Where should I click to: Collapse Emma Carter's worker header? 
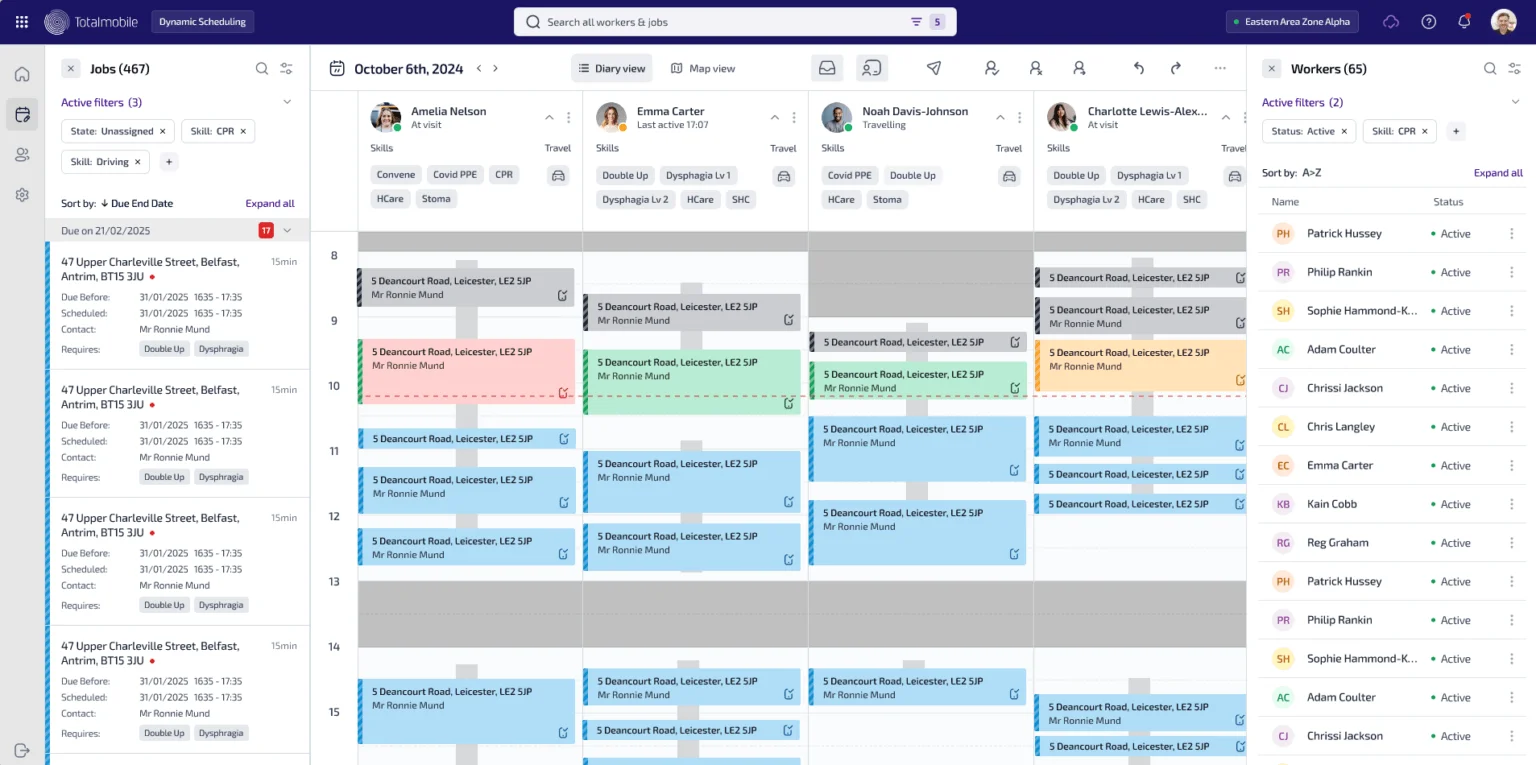click(x=774, y=117)
